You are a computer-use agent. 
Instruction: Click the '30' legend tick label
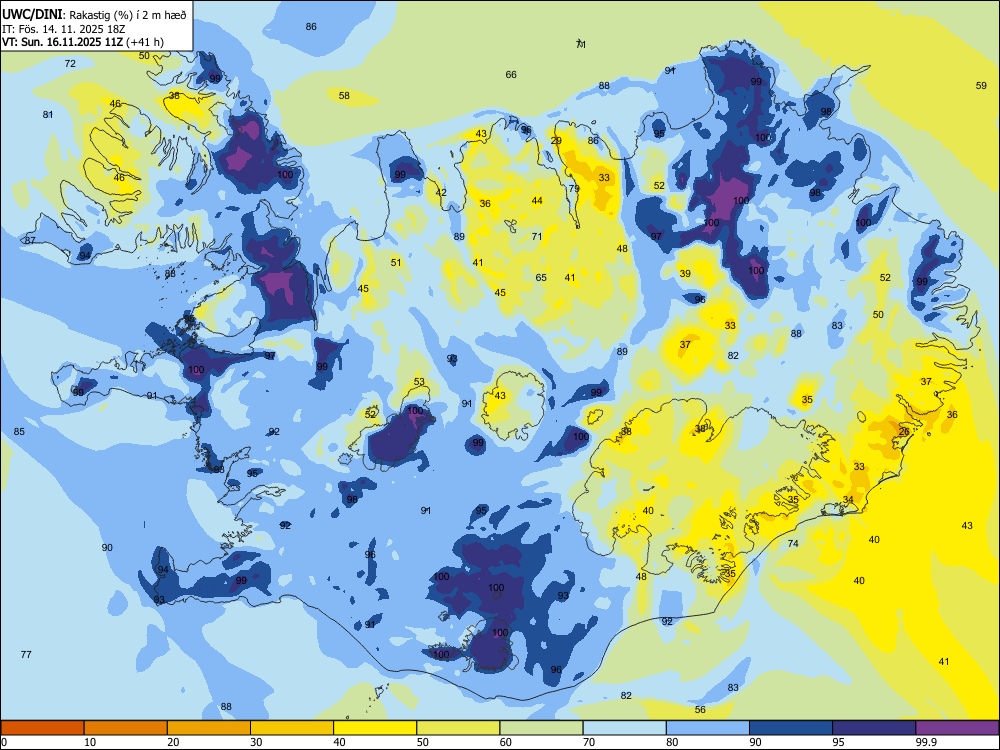click(x=256, y=742)
